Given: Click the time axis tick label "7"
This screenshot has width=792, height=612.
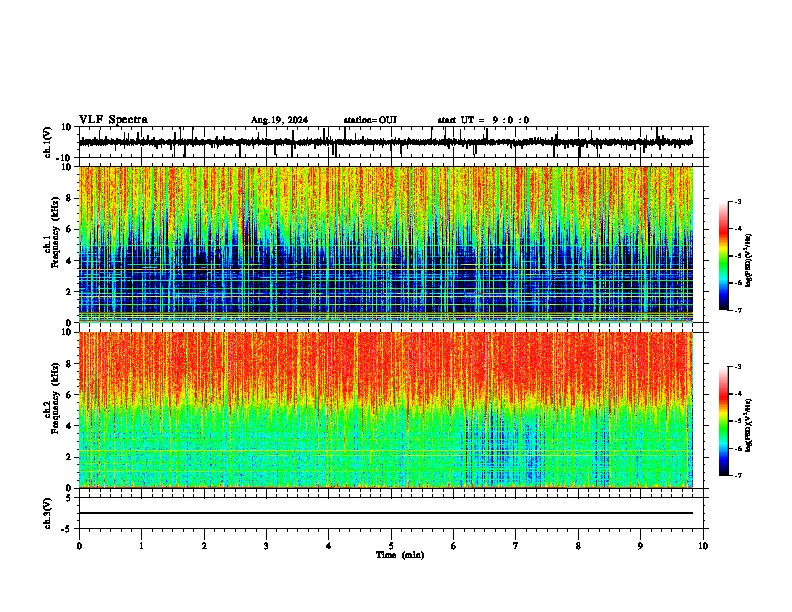Looking at the screenshot, I should coord(516,545).
